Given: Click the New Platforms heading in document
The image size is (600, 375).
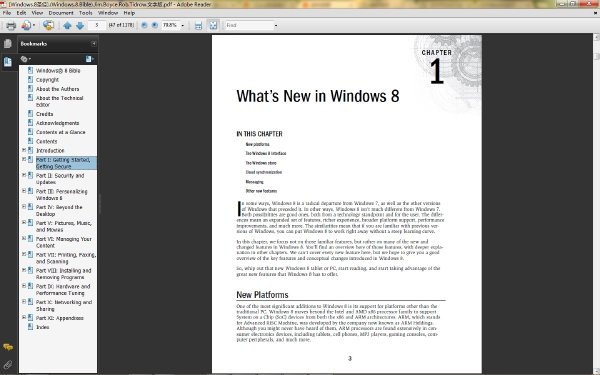Looking at the screenshot, I should tap(262, 295).
